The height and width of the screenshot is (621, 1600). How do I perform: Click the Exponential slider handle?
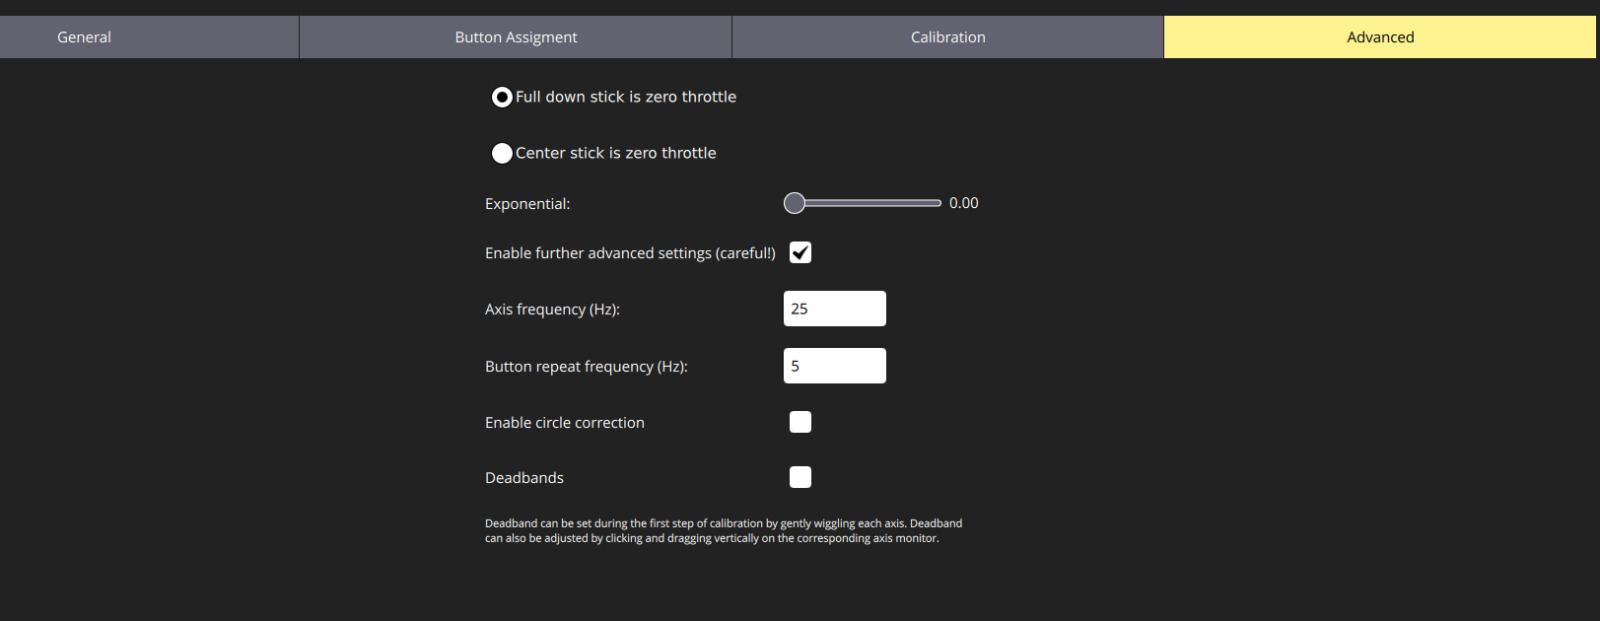point(794,203)
